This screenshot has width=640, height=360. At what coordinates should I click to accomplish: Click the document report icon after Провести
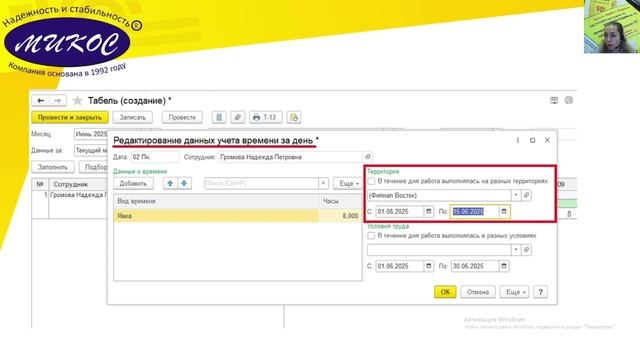(x=219, y=118)
